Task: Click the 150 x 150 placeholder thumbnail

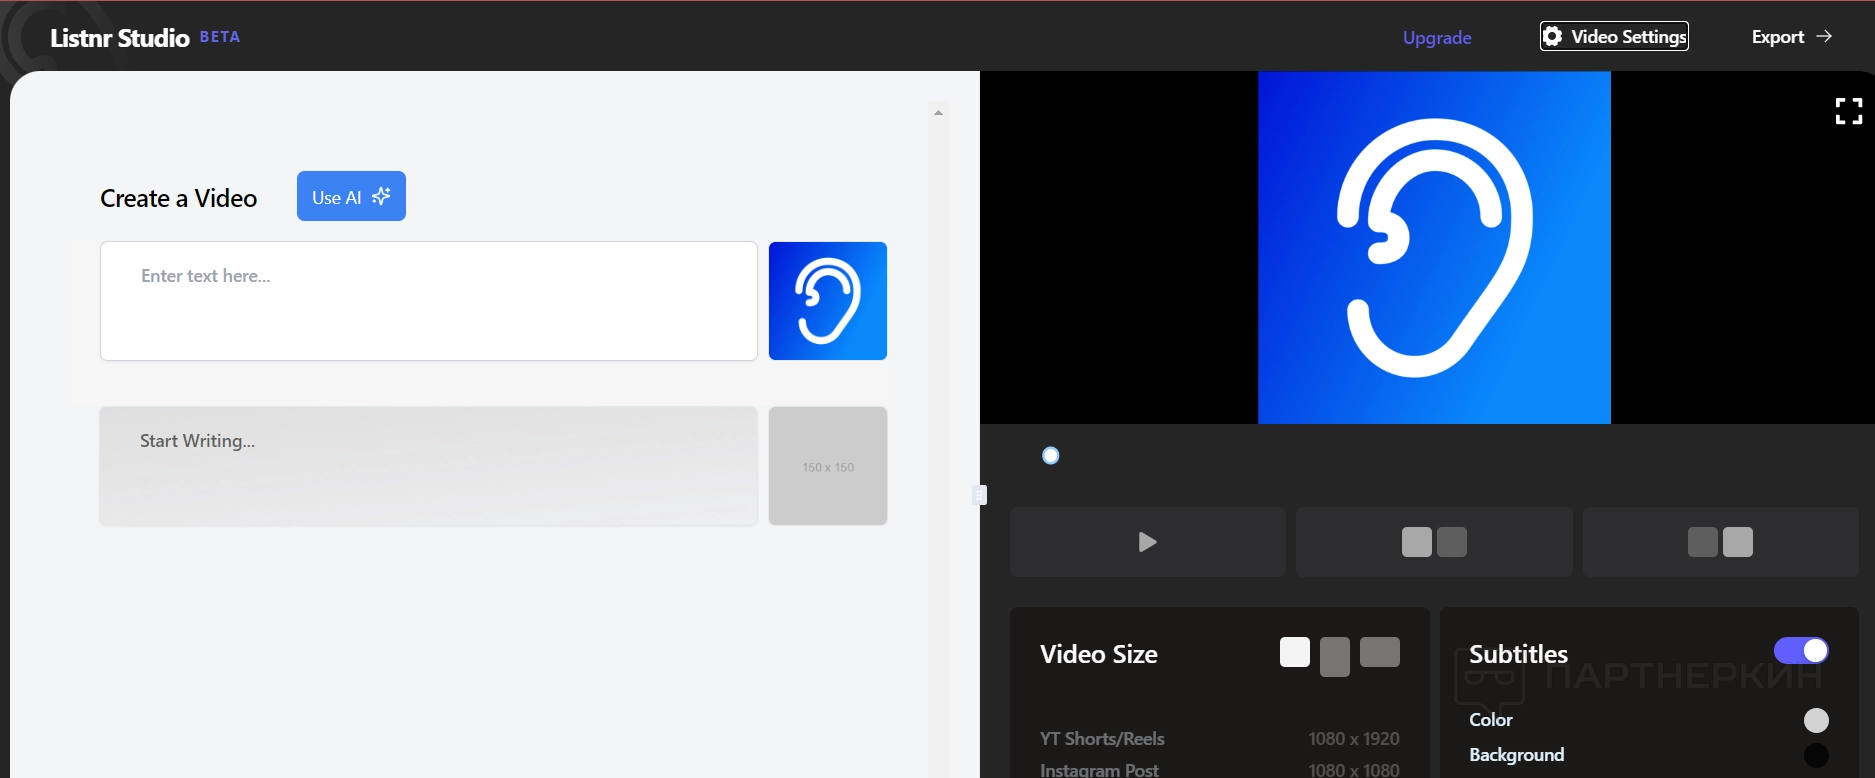Action: pyautogui.click(x=828, y=466)
